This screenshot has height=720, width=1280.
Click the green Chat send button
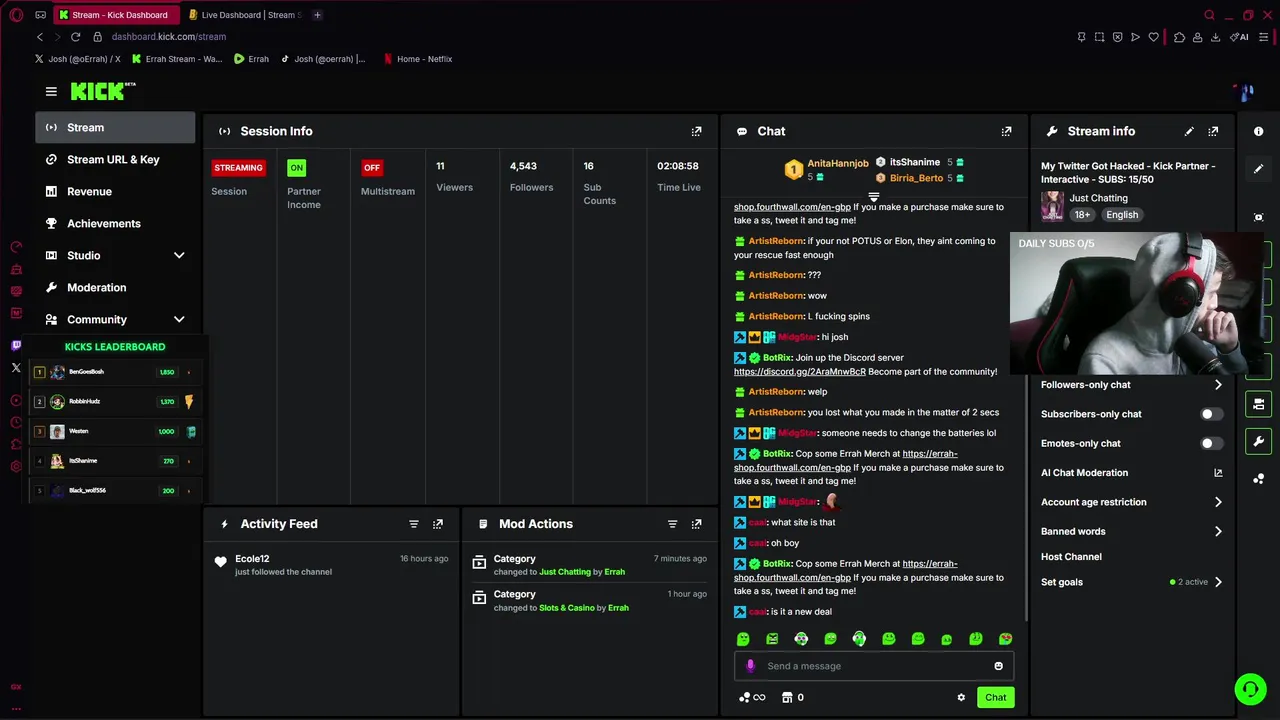point(995,698)
